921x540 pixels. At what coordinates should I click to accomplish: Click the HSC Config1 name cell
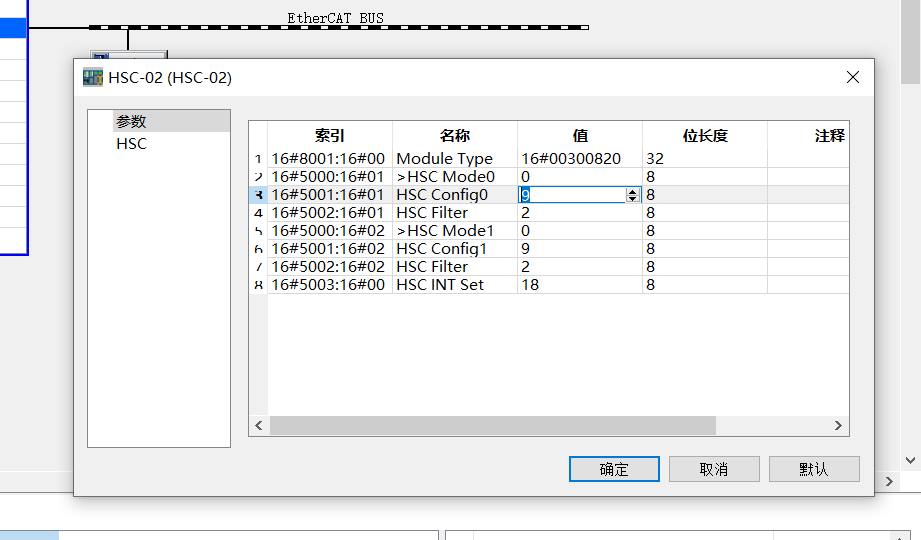coord(455,249)
